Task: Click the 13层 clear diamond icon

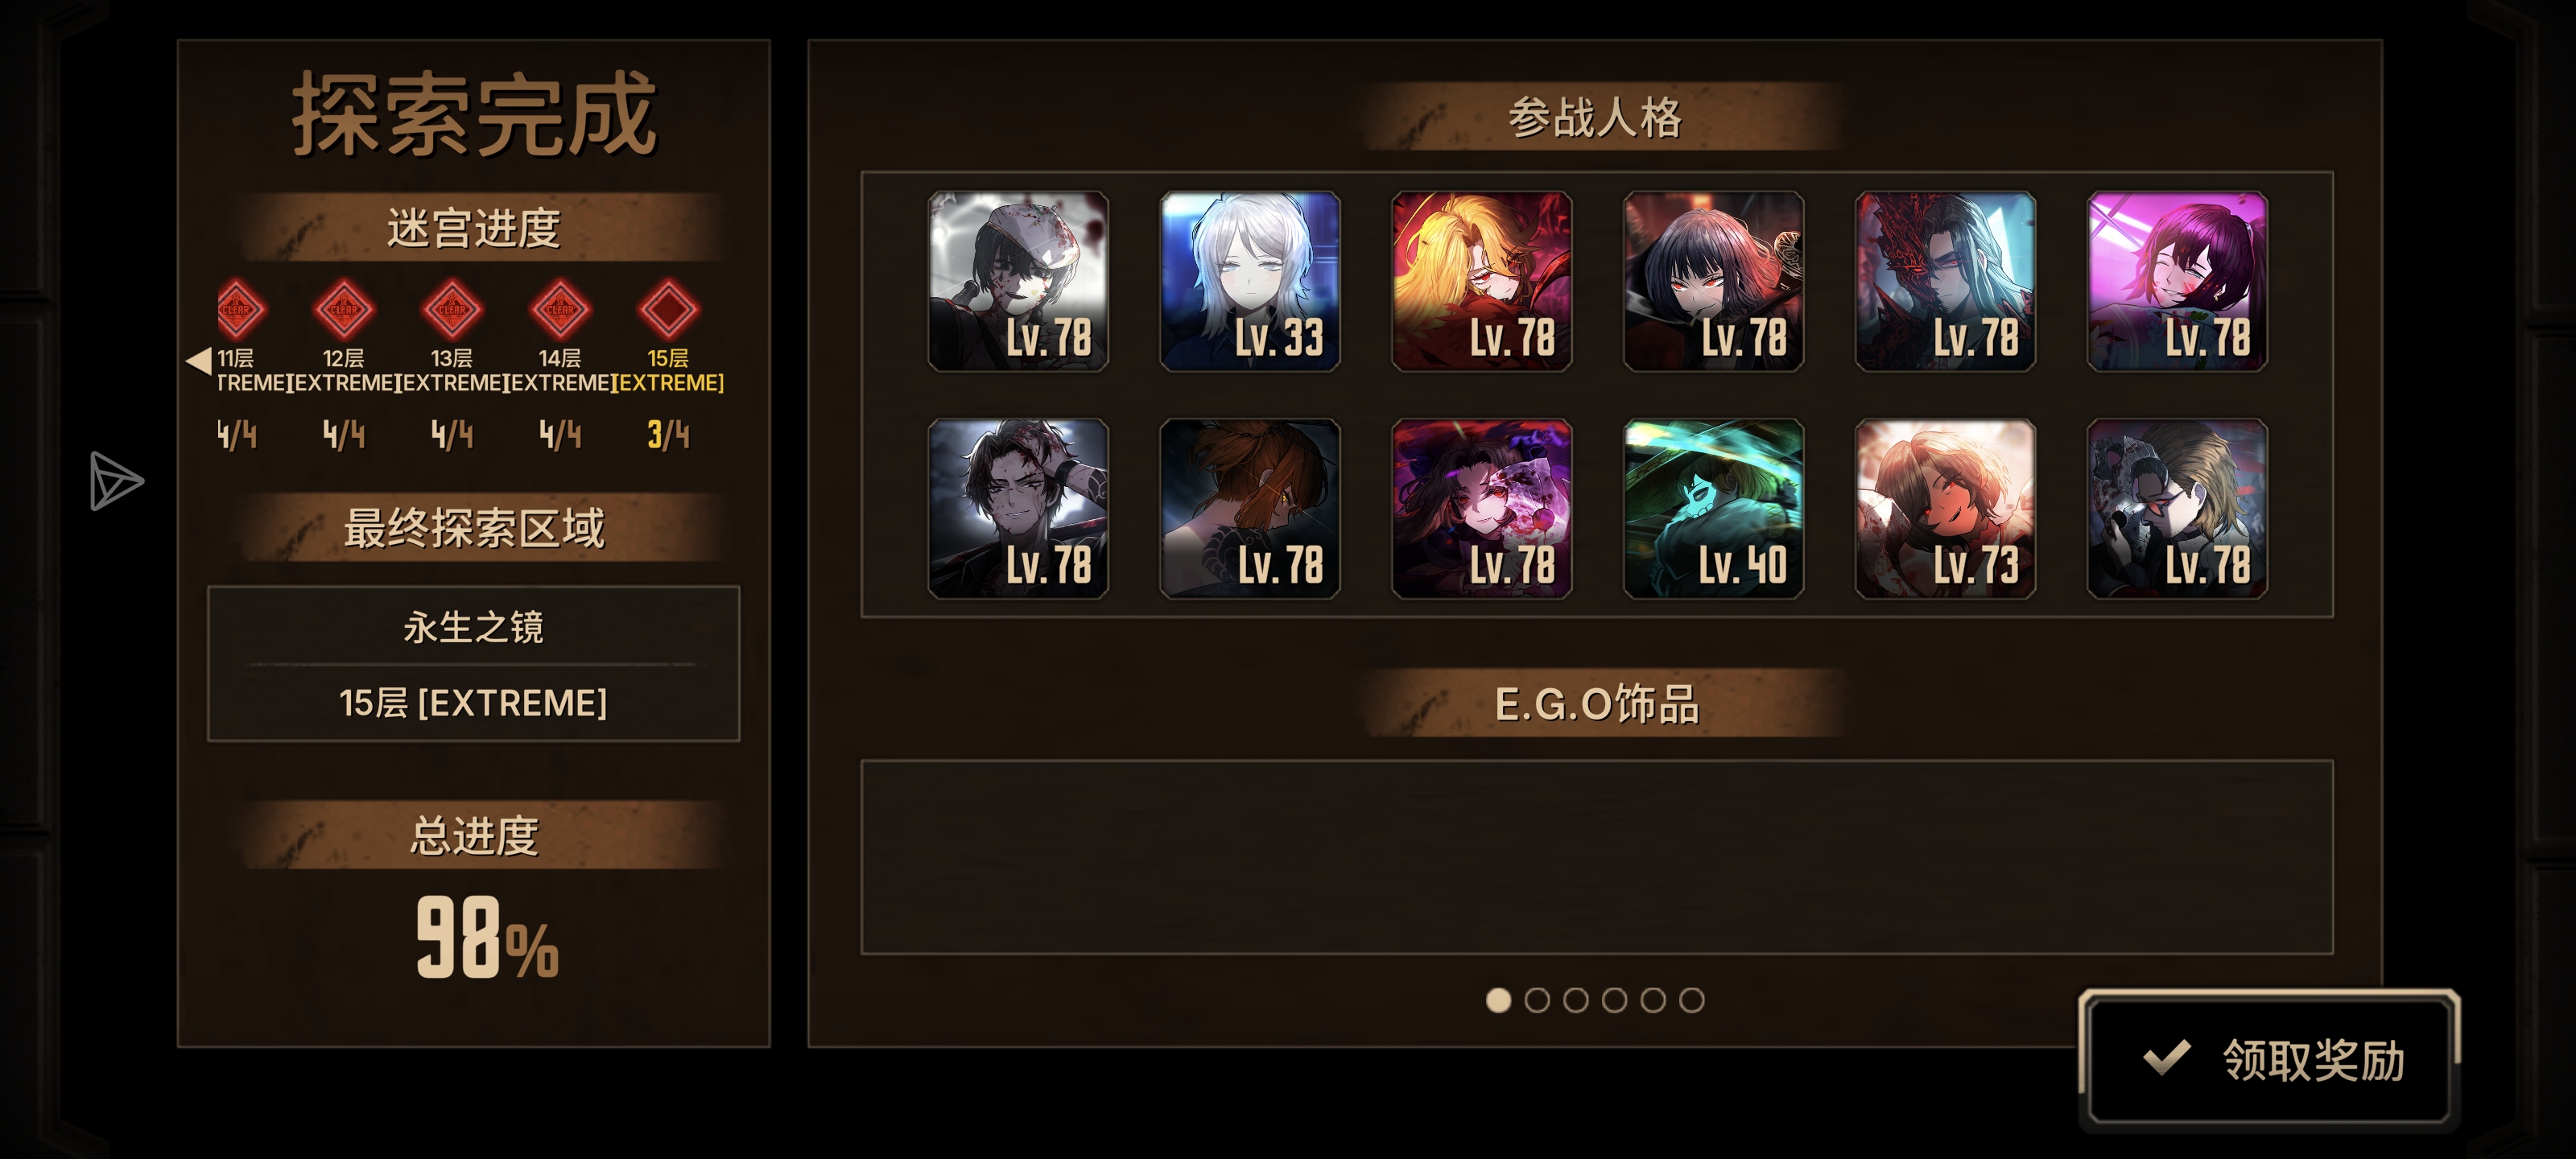Action: click(x=452, y=309)
